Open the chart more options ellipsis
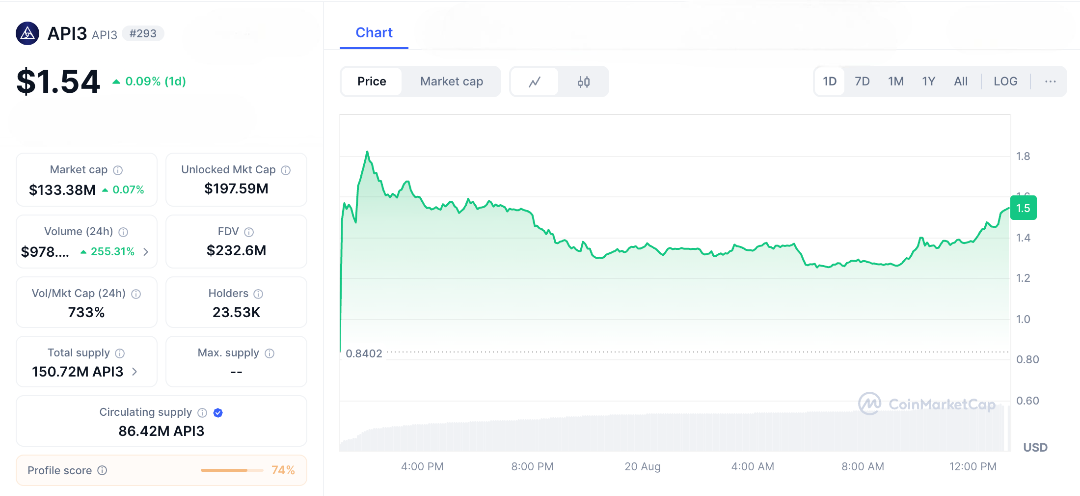The width and height of the screenshot is (1080, 496). (1050, 81)
